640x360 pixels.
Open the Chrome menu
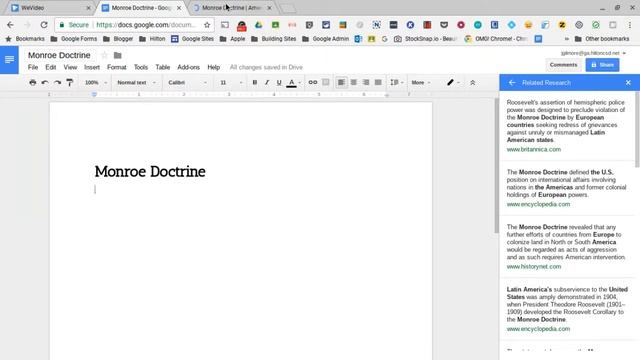point(629,25)
